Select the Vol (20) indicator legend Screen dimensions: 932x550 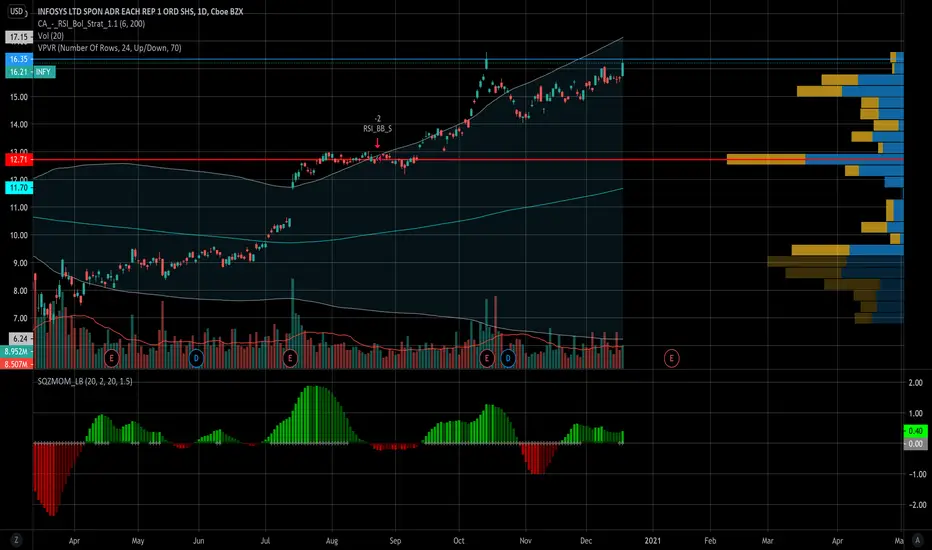pos(51,36)
